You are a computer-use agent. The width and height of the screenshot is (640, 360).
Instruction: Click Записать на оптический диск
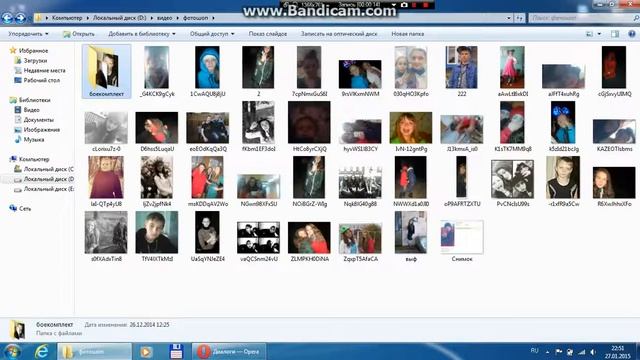coord(339,34)
